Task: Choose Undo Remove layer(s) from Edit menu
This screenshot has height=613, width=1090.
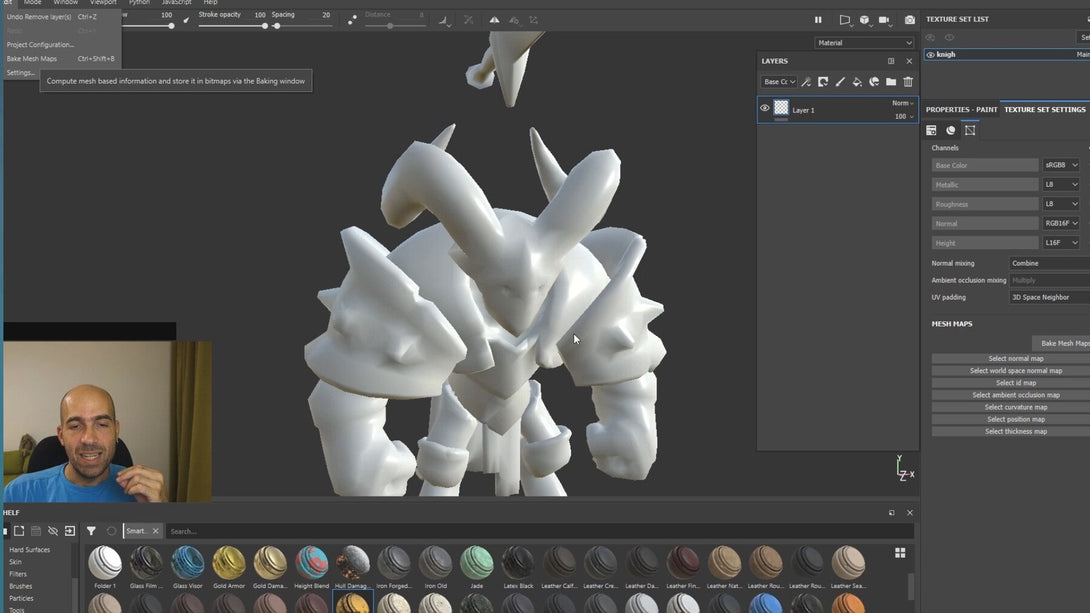Action: click(61, 17)
